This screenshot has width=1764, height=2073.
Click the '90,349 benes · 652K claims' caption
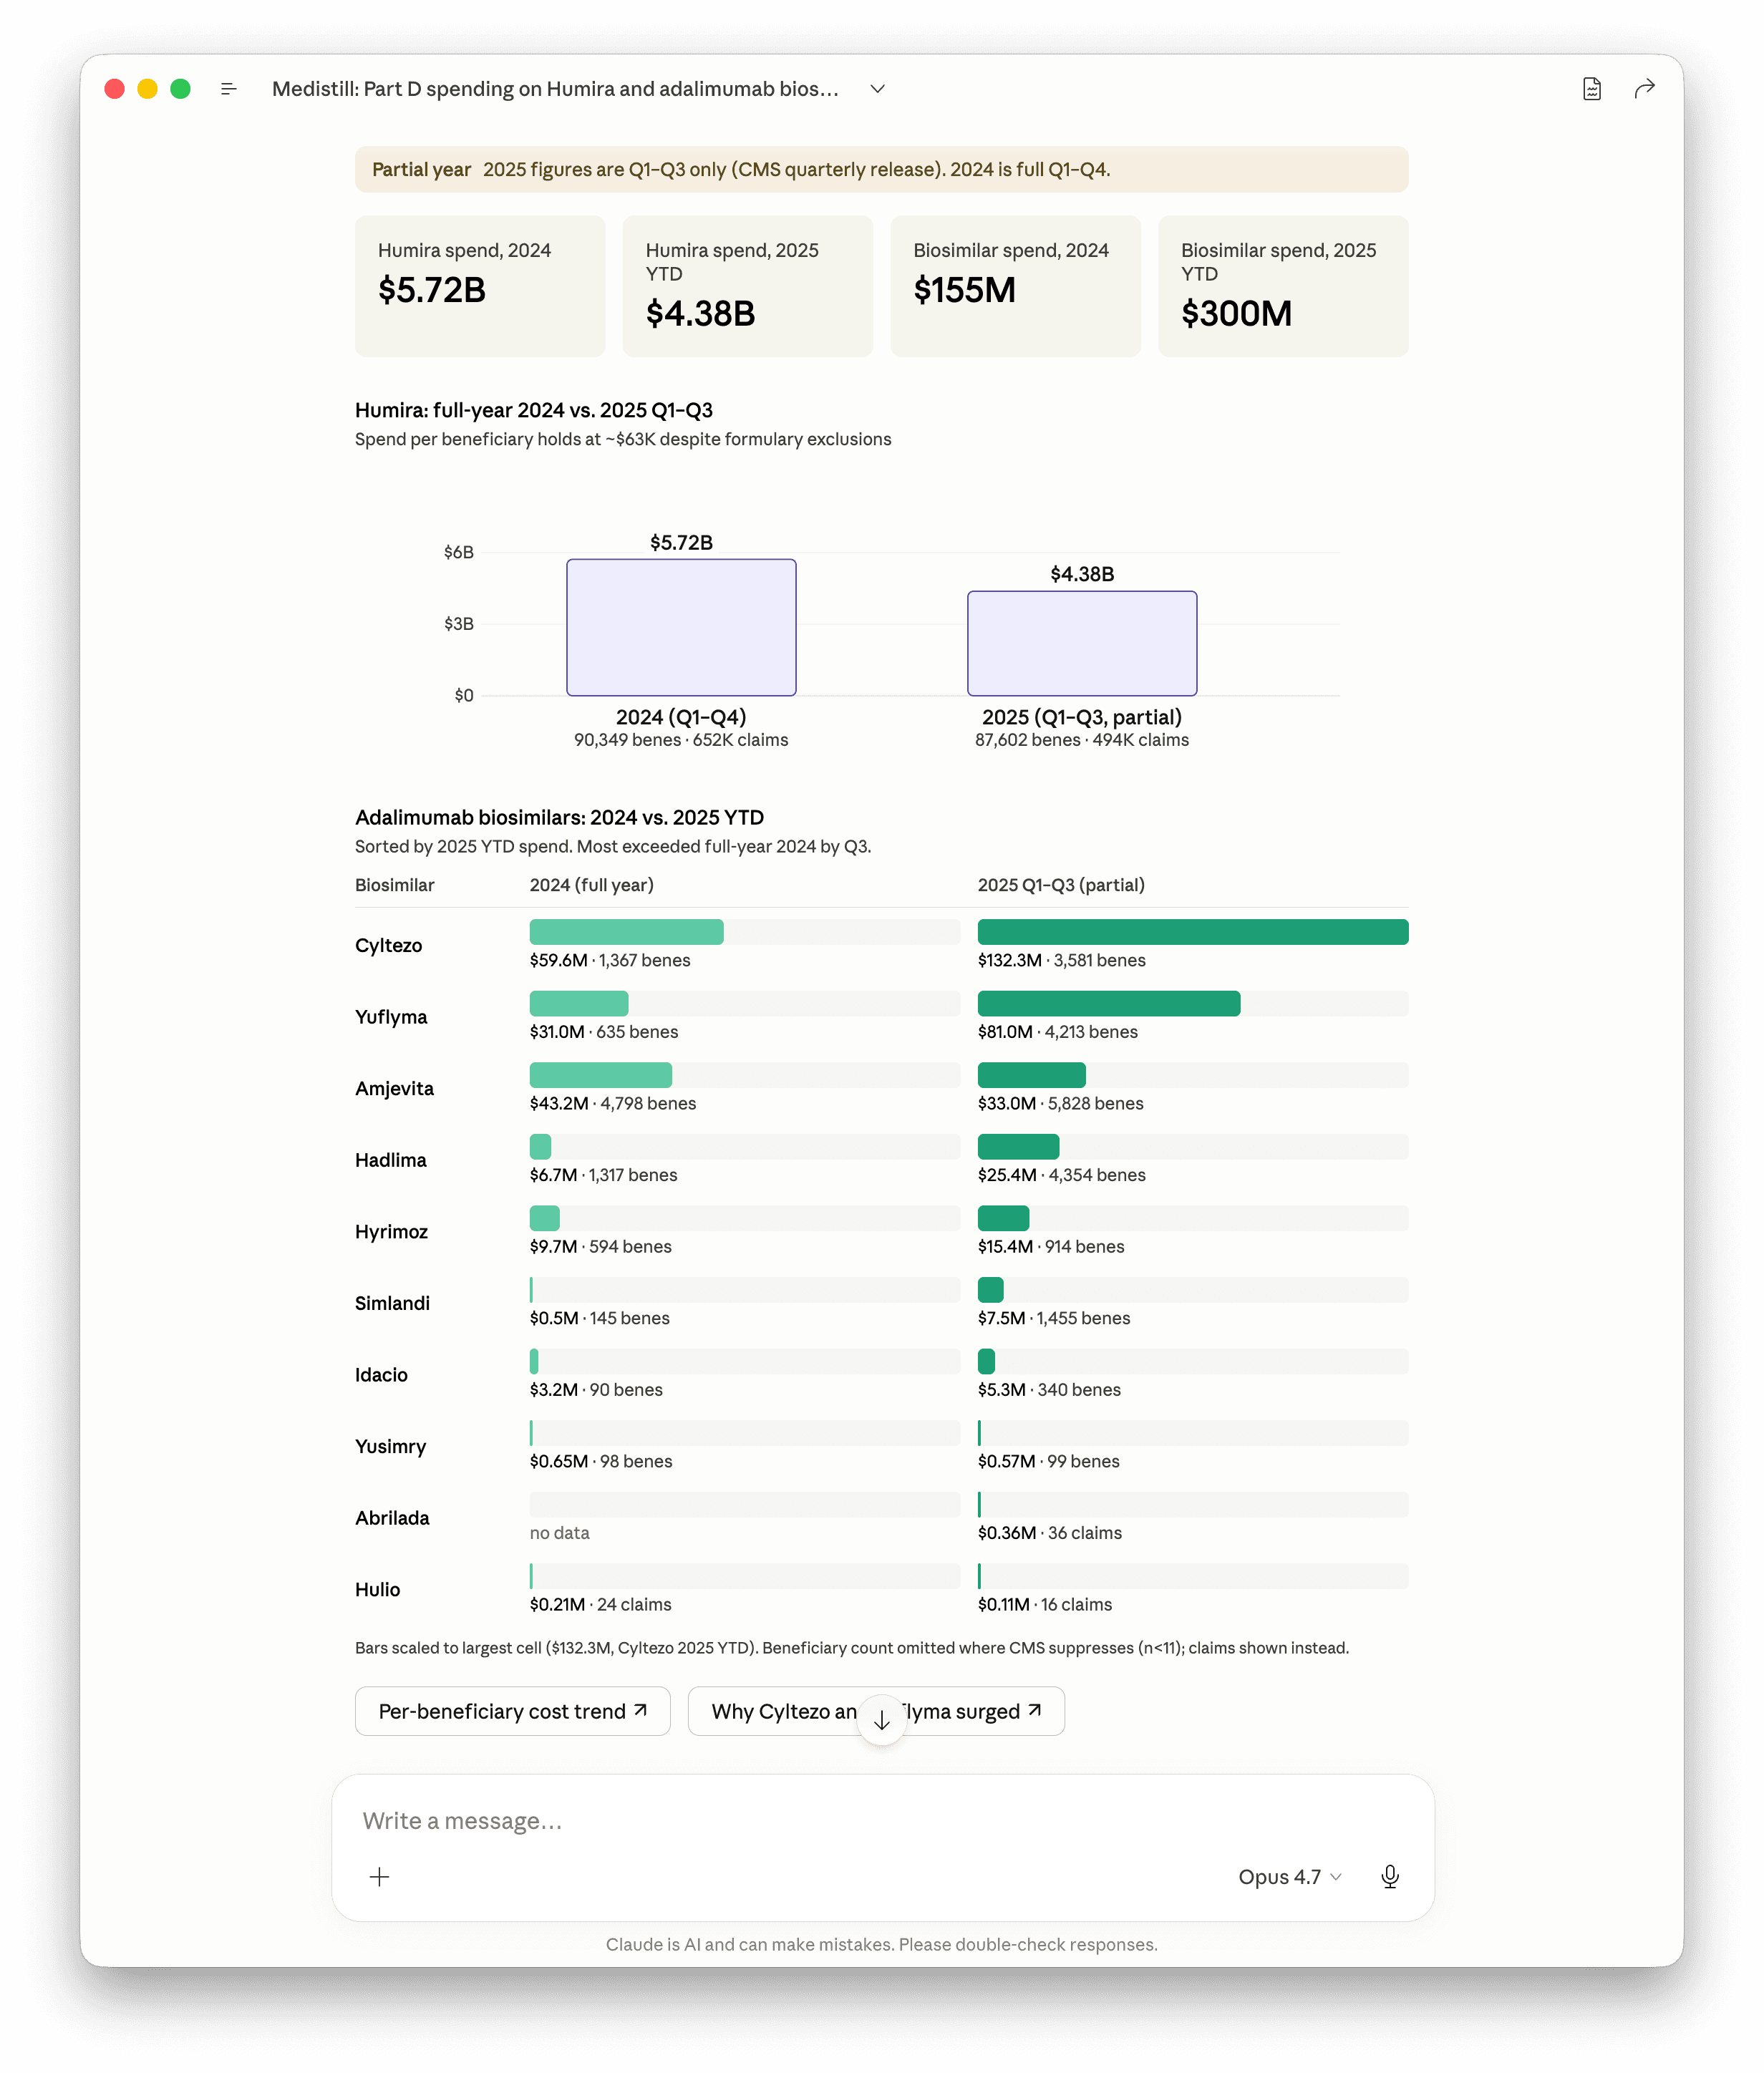pyautogui.click(x=681, y=740)
